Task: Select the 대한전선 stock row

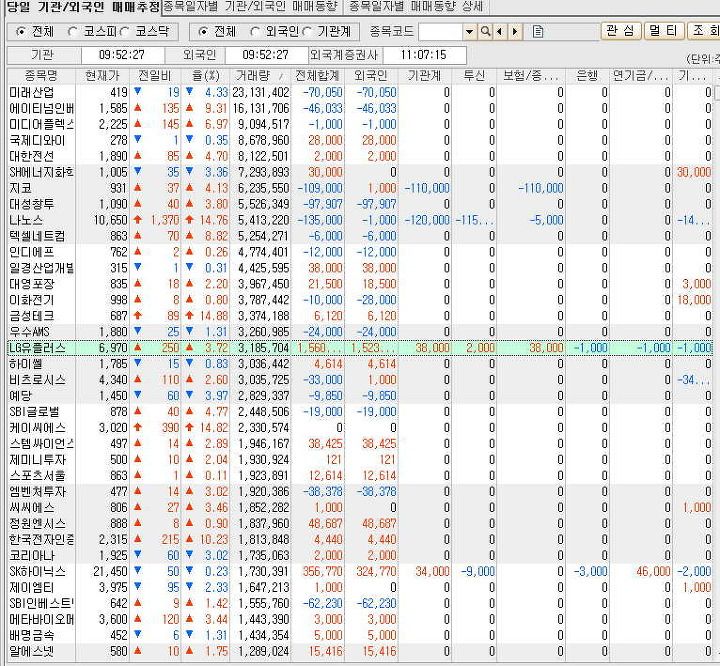Action: [360, 156]
